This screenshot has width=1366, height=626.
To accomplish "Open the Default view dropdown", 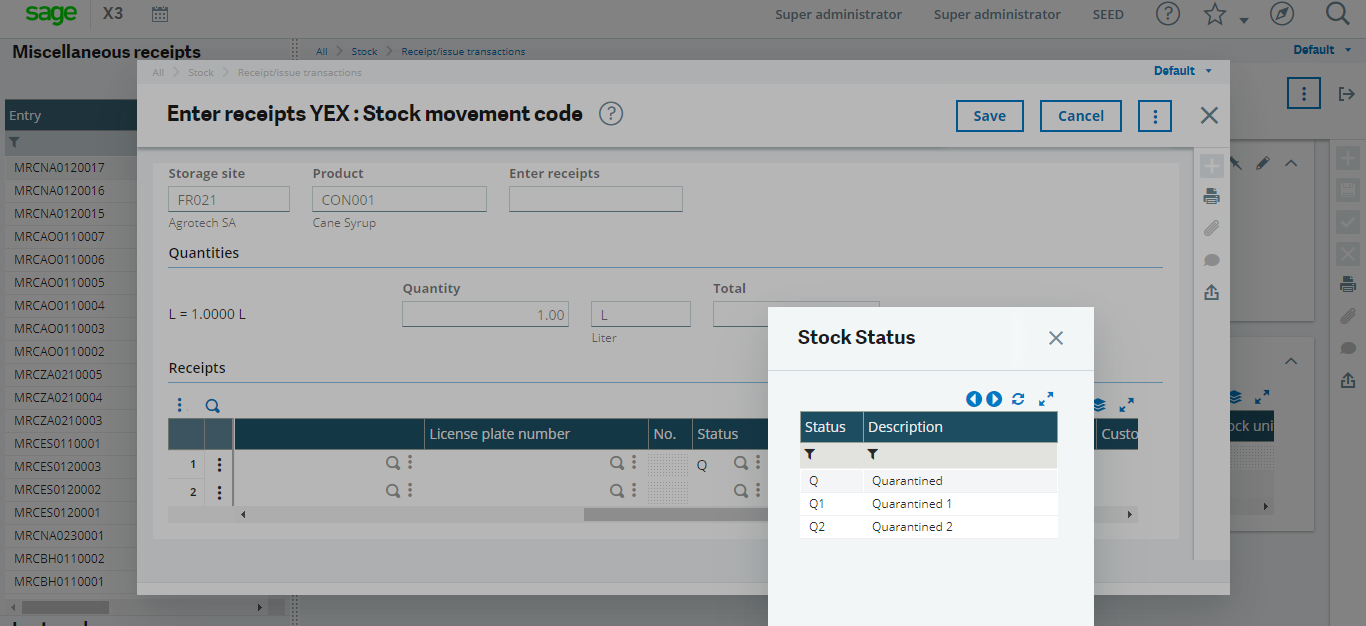I will (1184, 71).
